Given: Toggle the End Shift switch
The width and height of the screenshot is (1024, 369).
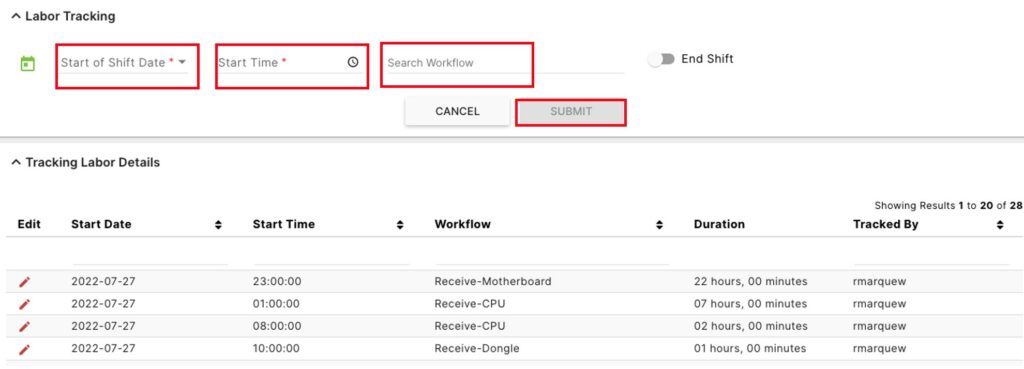Looking at the screenshot, I should click(x=661, y=59).
